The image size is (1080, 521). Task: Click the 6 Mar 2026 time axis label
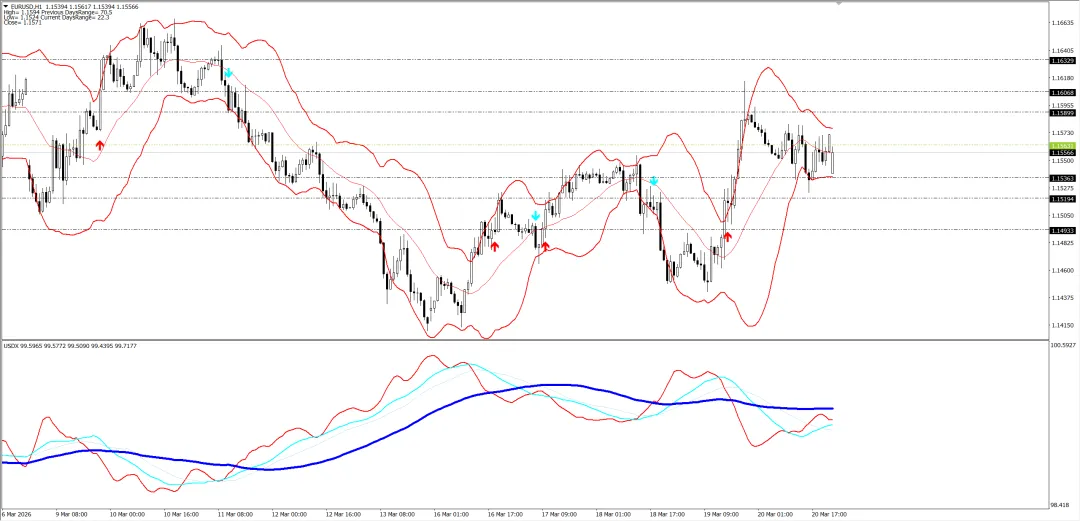17,514
